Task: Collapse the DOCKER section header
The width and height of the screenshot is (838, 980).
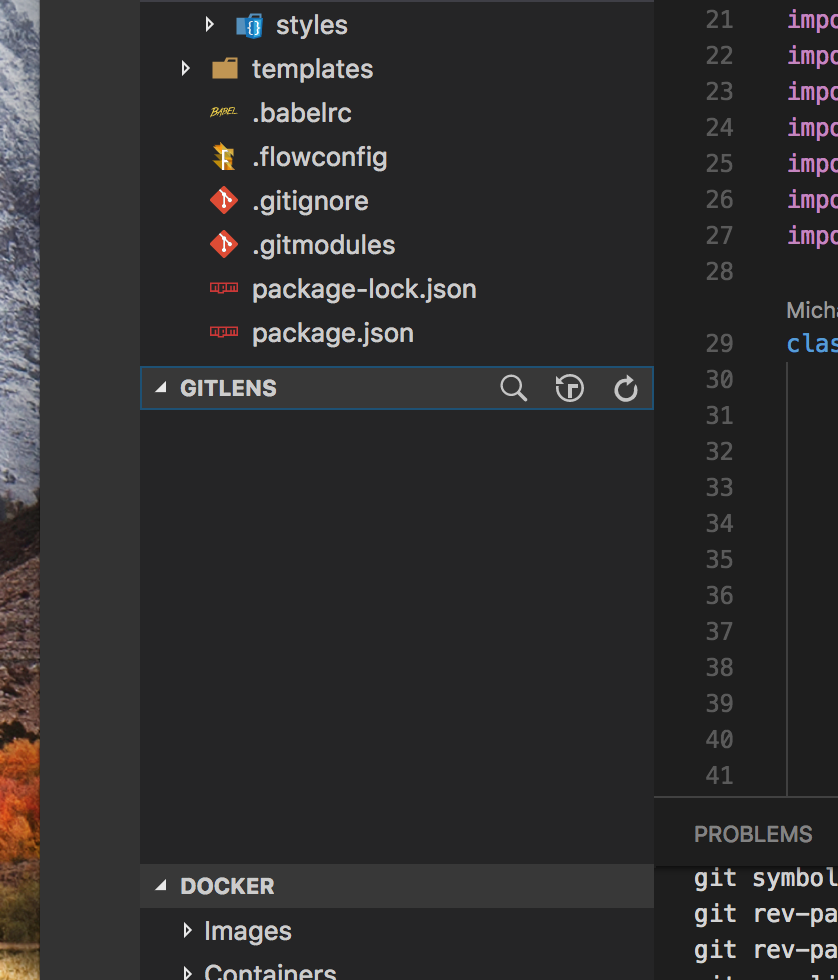Action: click(160, 885)
